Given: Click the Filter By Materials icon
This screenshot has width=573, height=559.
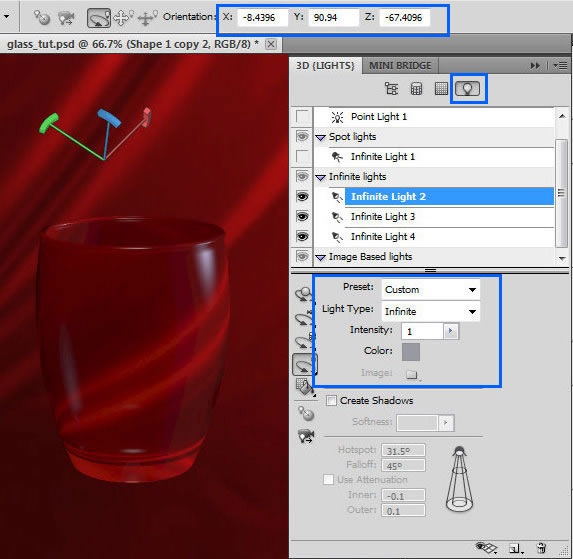Looking at the screenshot, I should point(441,88).
